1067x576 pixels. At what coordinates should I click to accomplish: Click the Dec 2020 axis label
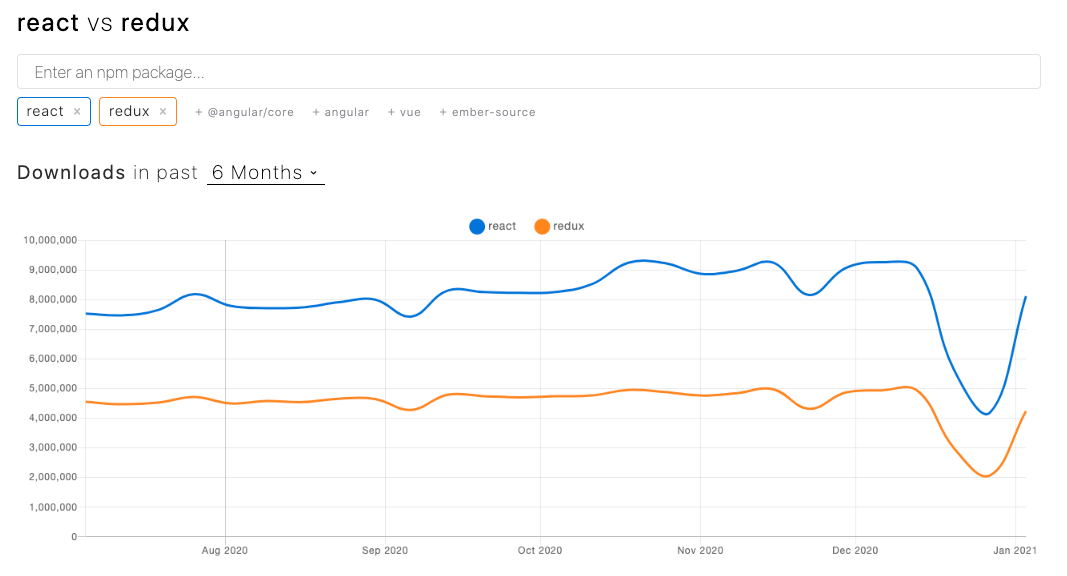pyautogui.click(x=855, y=550)
